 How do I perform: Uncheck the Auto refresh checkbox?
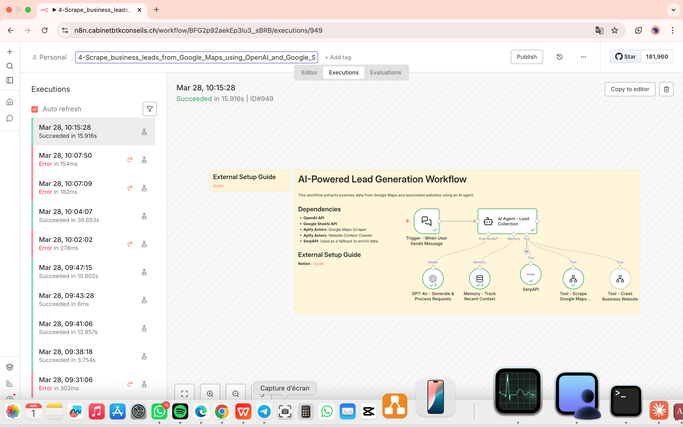35,109
